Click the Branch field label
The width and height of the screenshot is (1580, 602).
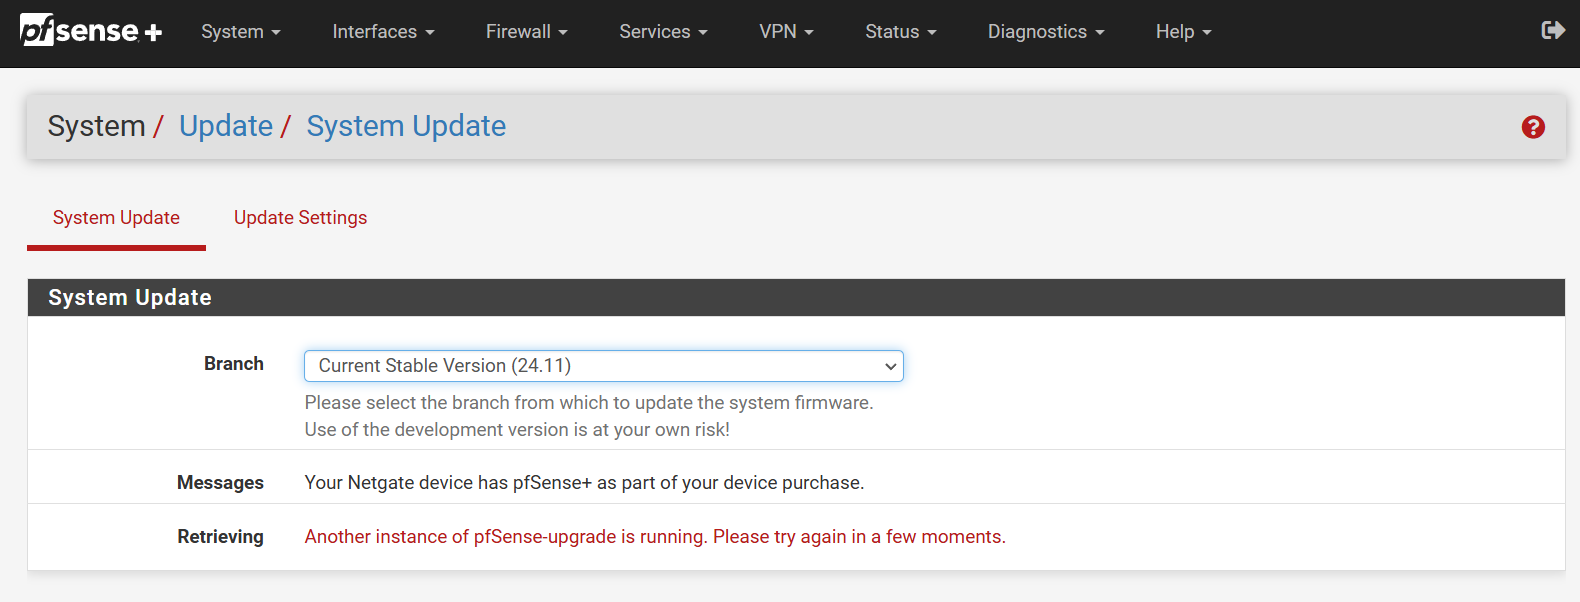[x=234, y=364]
